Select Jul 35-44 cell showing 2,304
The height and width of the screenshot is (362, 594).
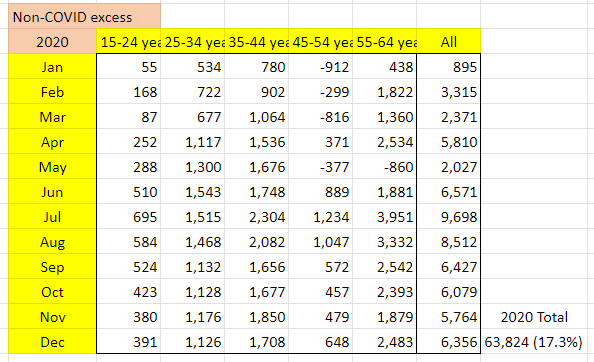tap(256, 217)
